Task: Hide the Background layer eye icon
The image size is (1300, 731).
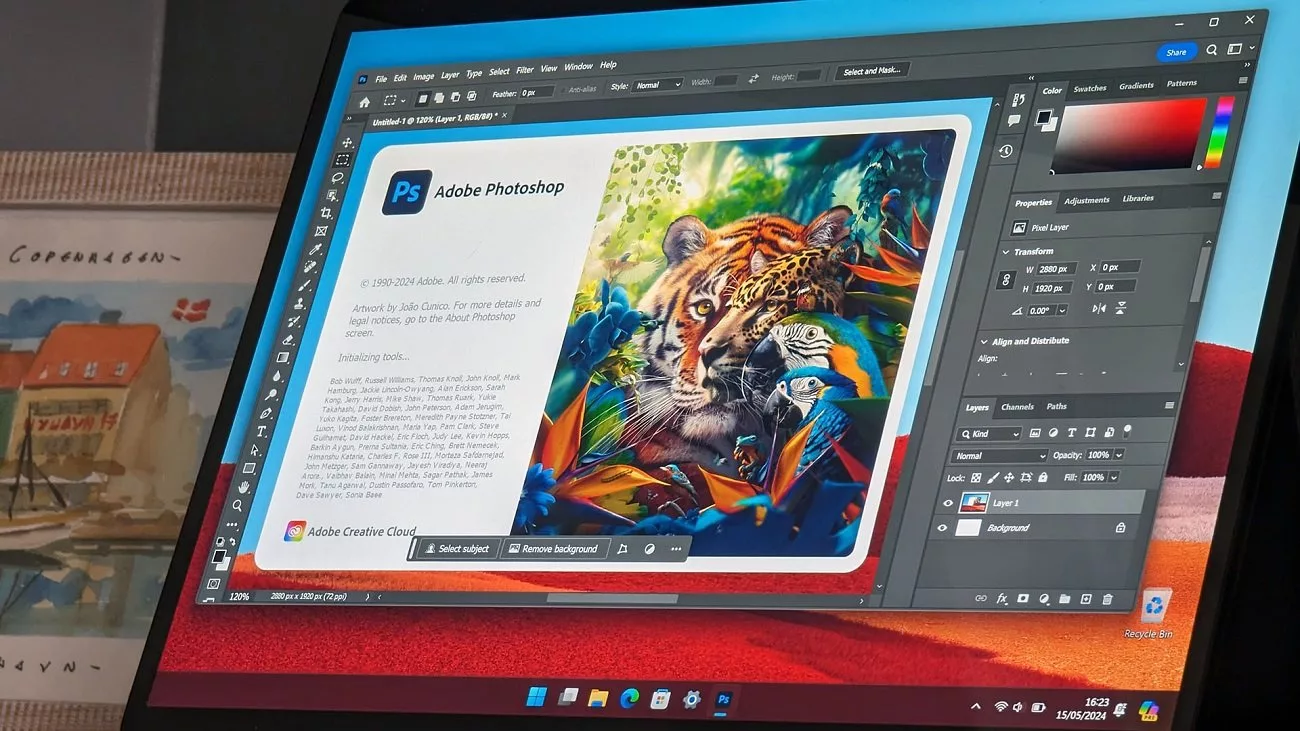Action: click(x=942, y=528)
